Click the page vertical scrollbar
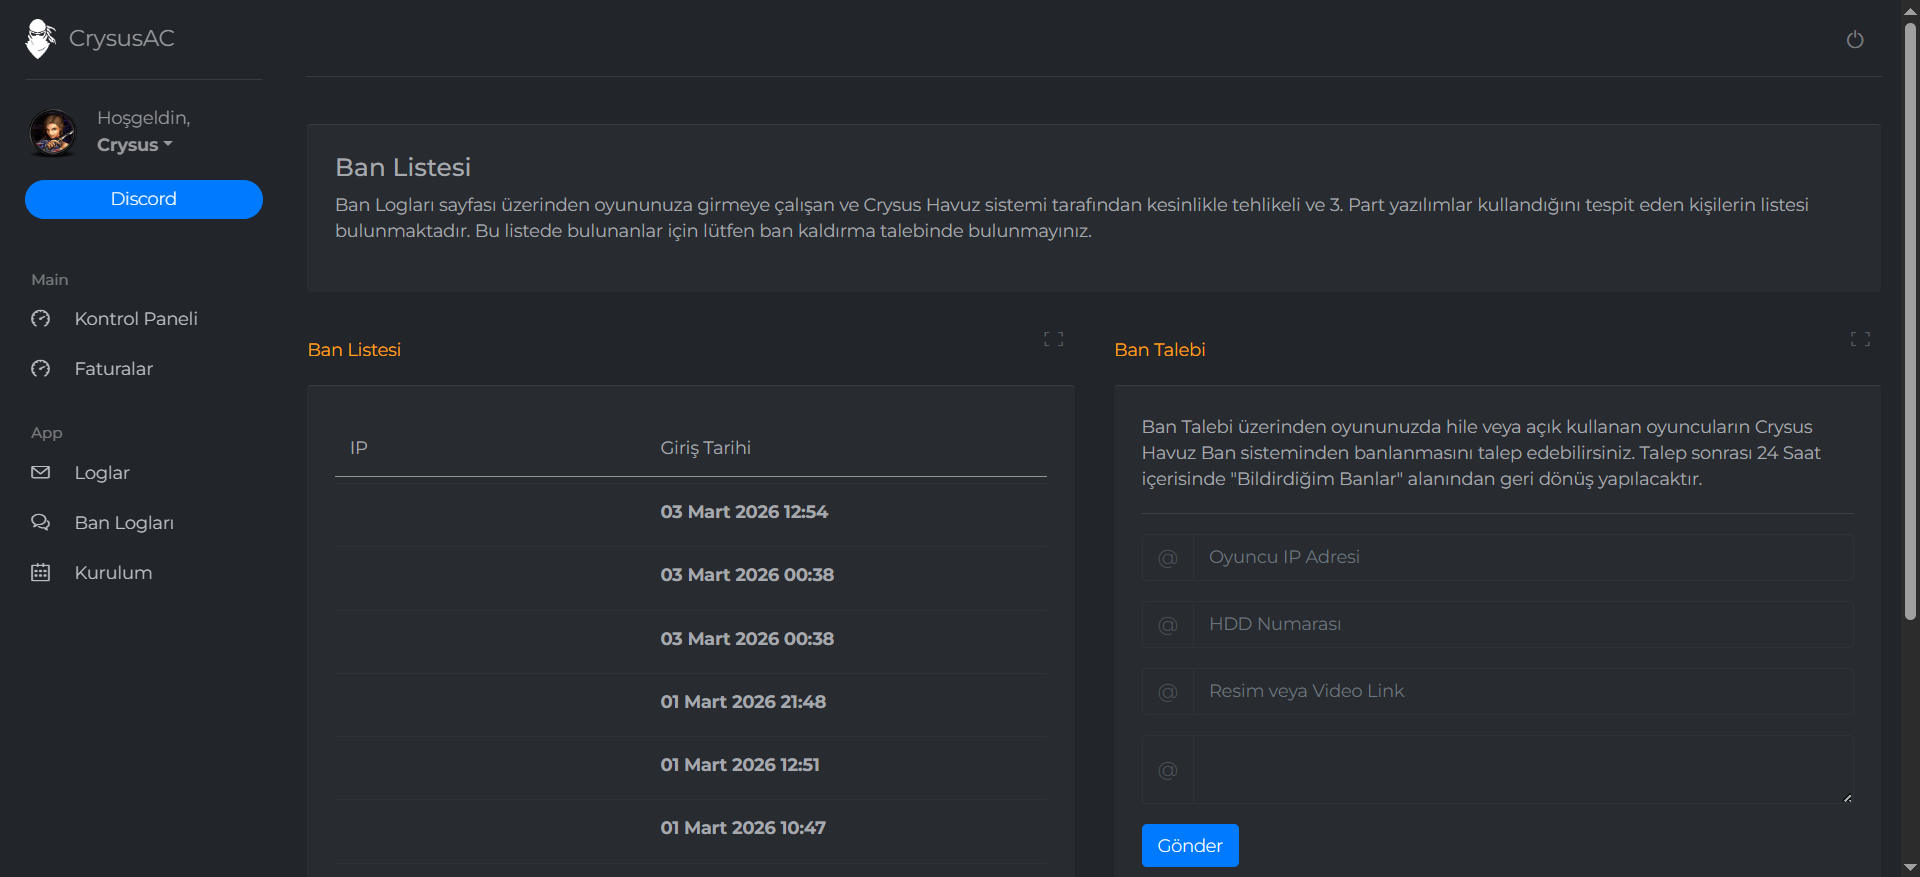The image size is (1920, 877). coord(1910,320)
